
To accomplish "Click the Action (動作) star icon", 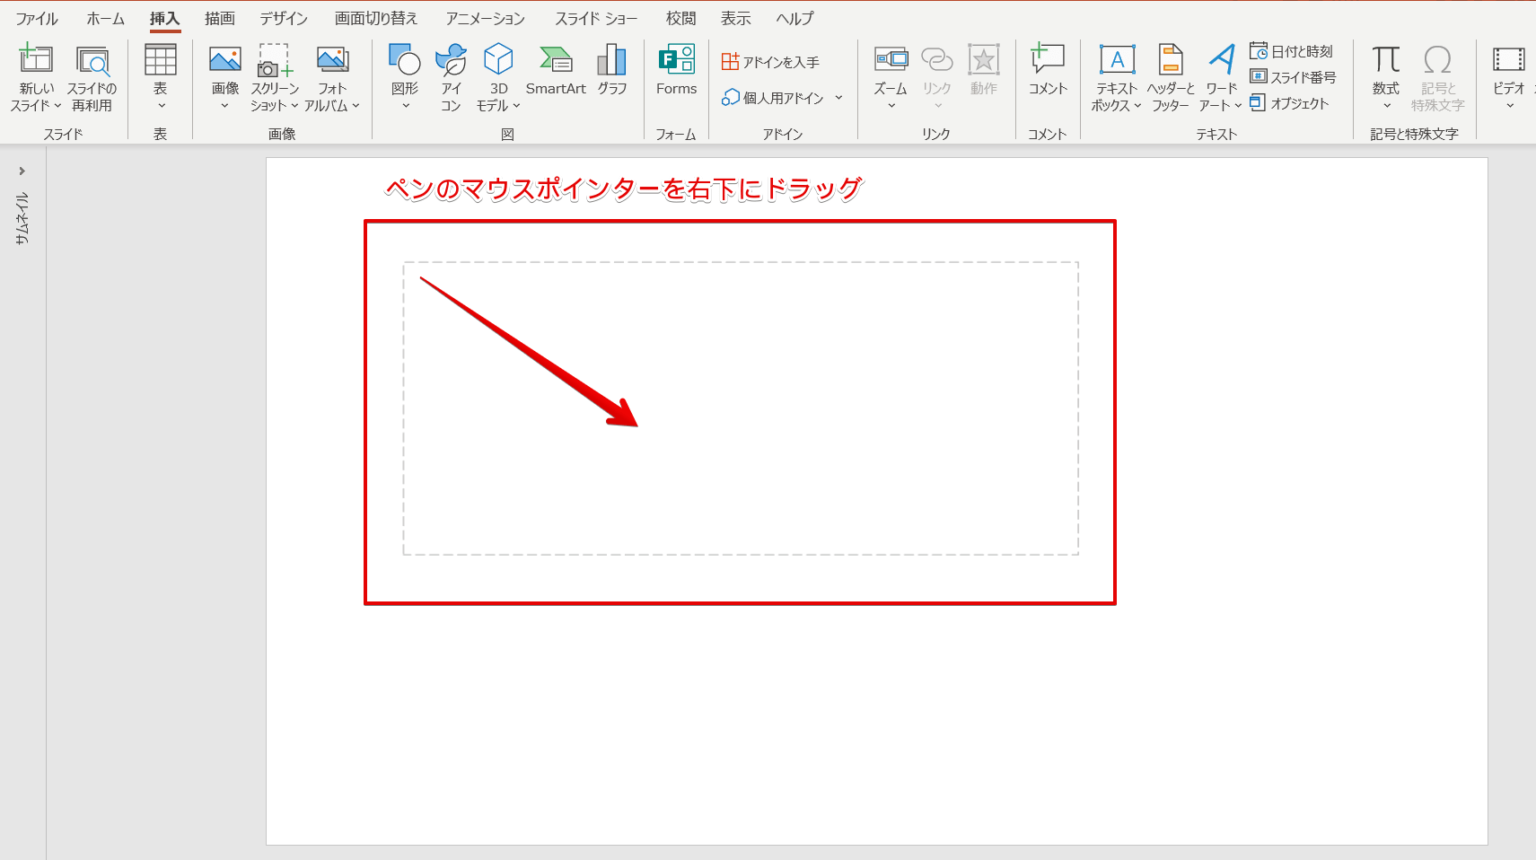I will 984,60.
